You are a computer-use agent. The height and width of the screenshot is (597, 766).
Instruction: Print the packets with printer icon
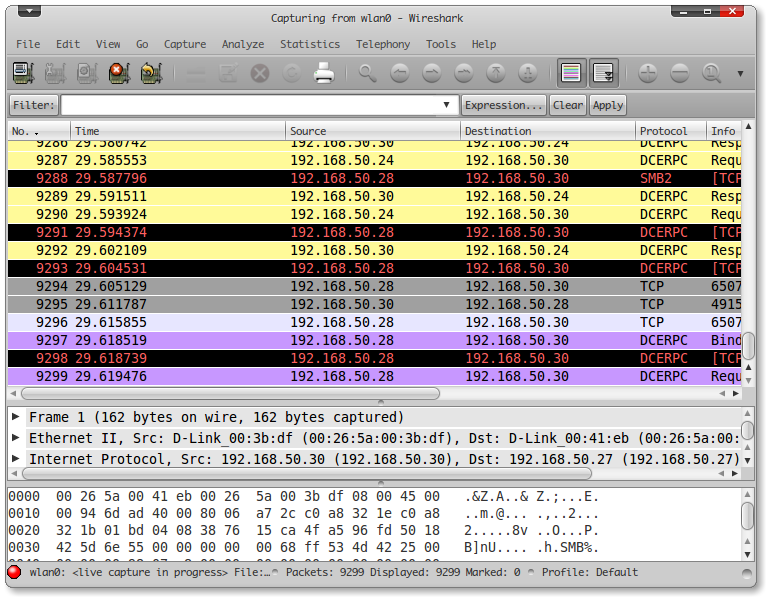point(323,73)
